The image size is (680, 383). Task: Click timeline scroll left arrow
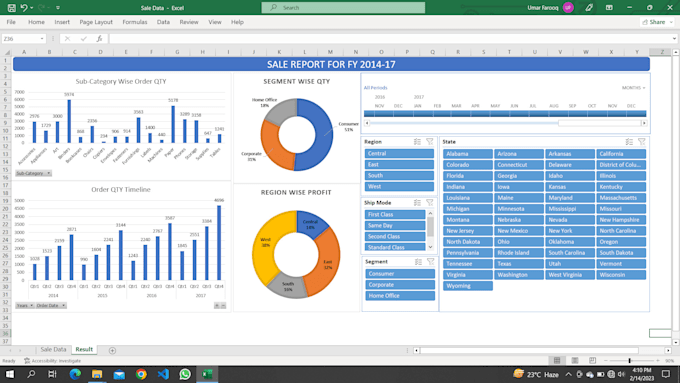367,123
